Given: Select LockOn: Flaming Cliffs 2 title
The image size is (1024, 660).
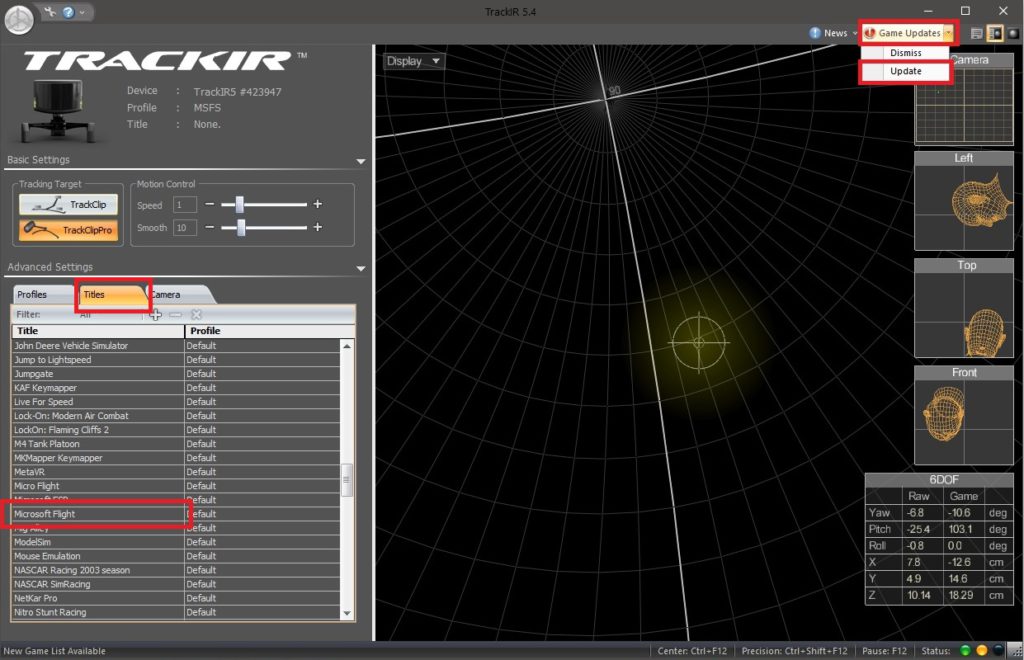Looking at the screenshot, I should point(98,430).
